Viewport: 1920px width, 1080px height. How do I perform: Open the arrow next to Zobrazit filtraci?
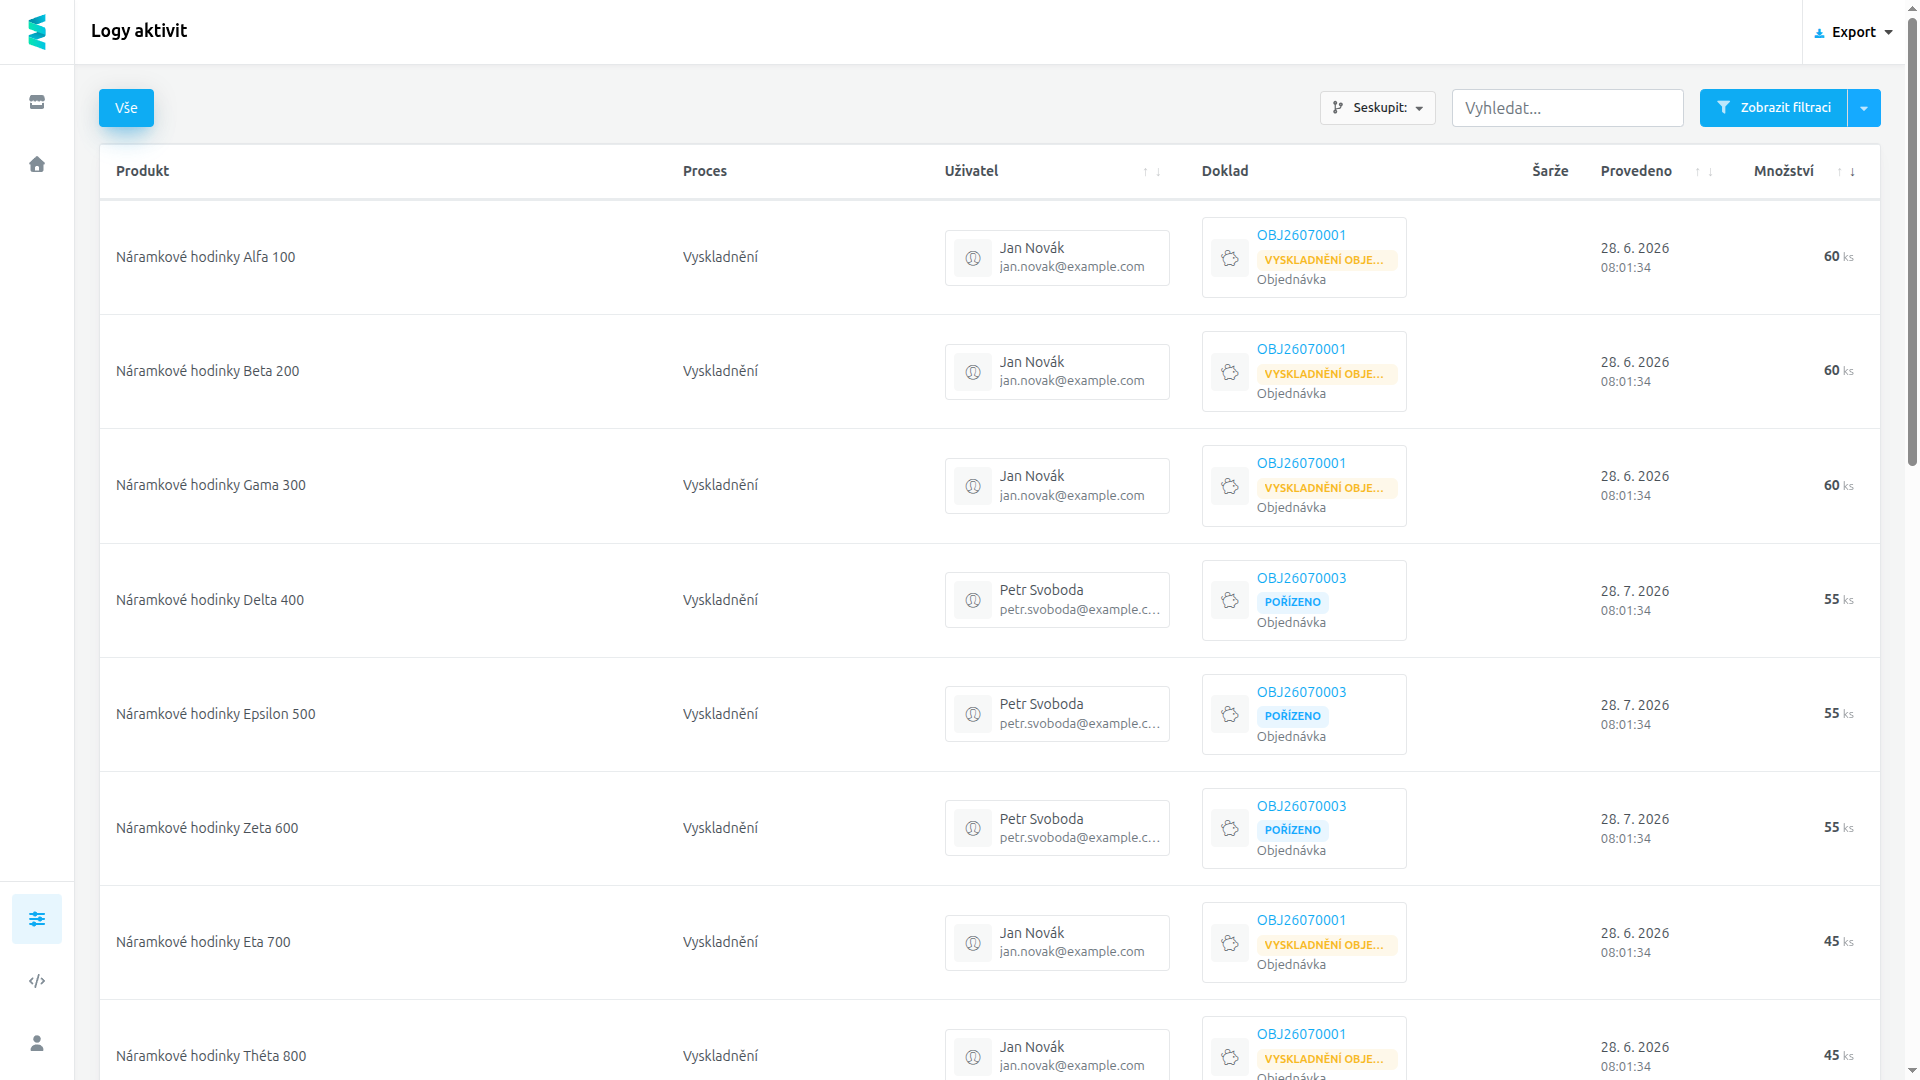(1864, 108)
